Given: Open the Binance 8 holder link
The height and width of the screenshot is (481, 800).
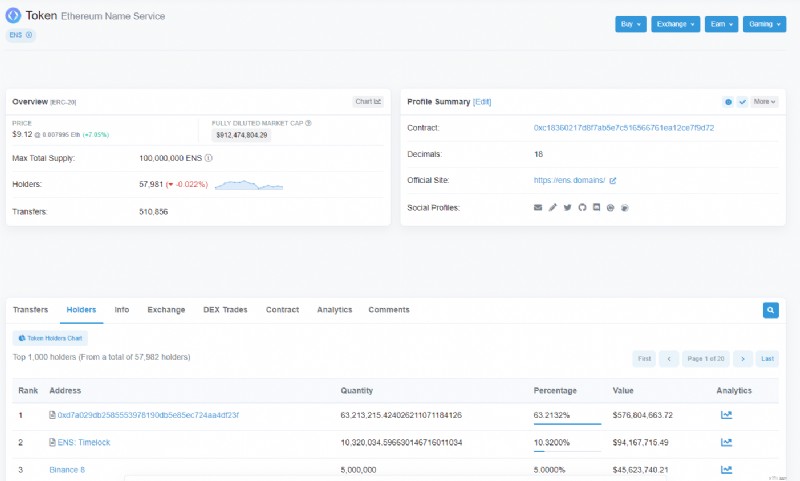Looking at the screenshot, I should pyautogui.click(x=67, y=470).
